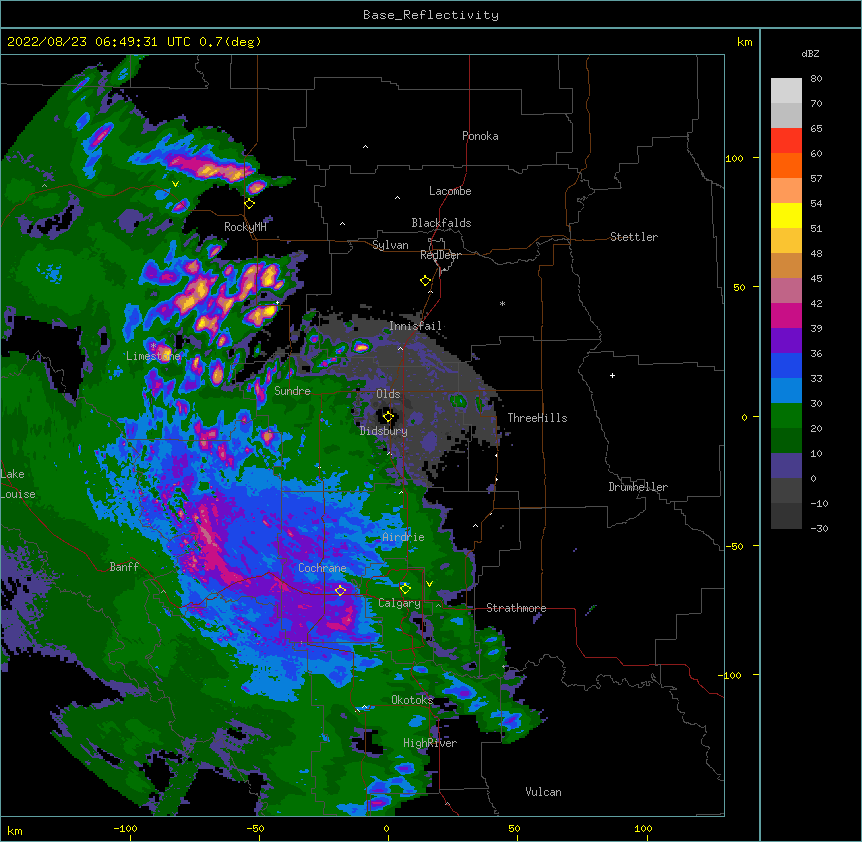
Task: Click the yellow marker icon near Calgary
Action: pos(405,589)
